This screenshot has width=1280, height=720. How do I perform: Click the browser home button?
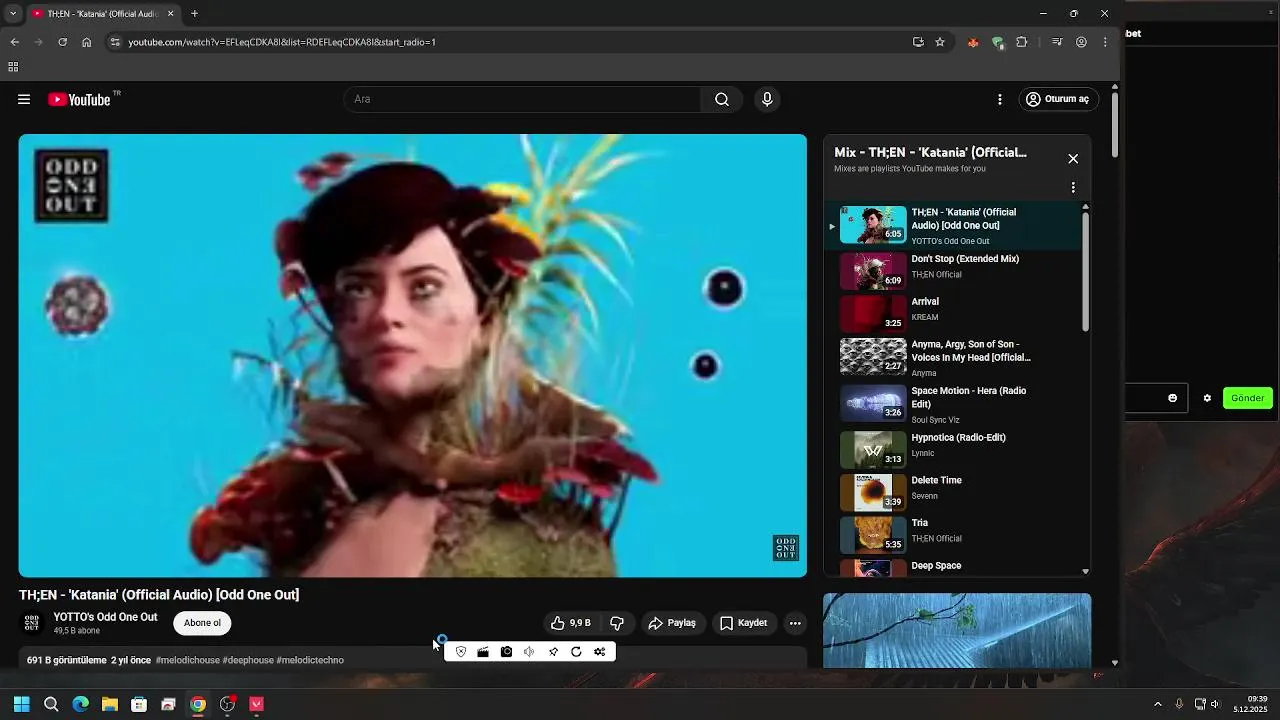(87, 42)
